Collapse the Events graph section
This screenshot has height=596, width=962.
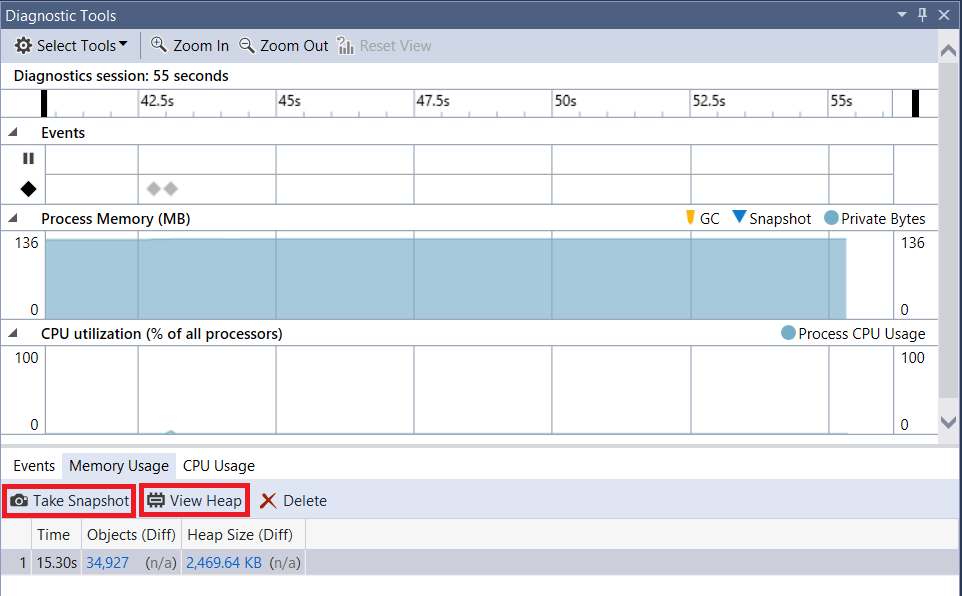[12, 133]
